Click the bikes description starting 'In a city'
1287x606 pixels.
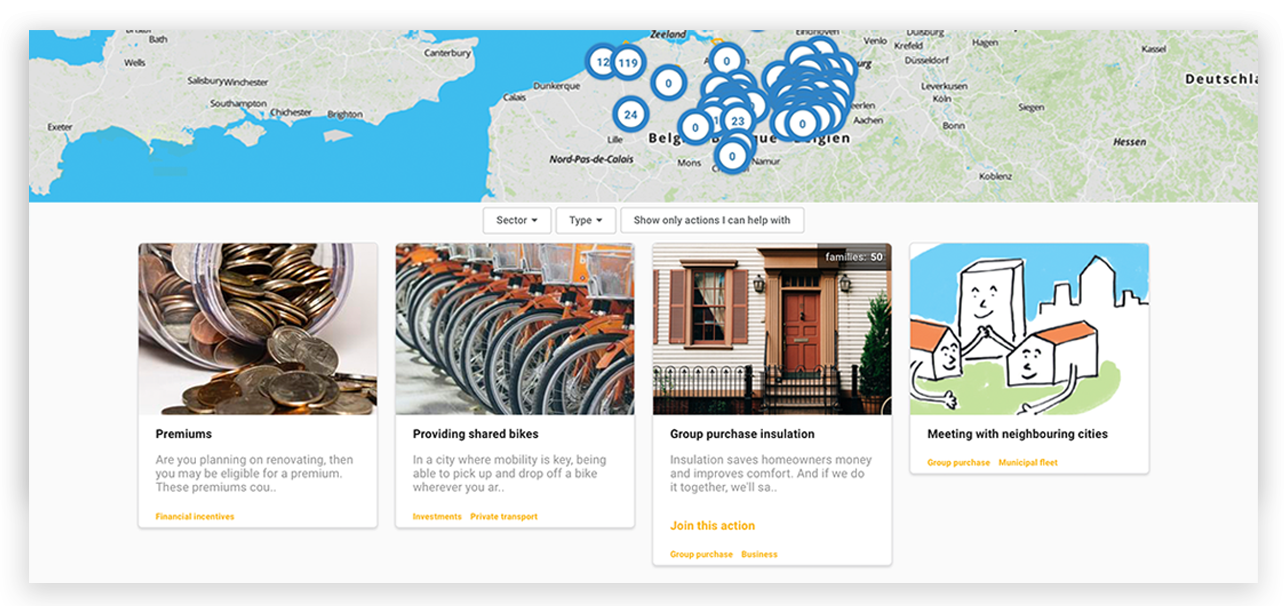[x=509, y=474]
